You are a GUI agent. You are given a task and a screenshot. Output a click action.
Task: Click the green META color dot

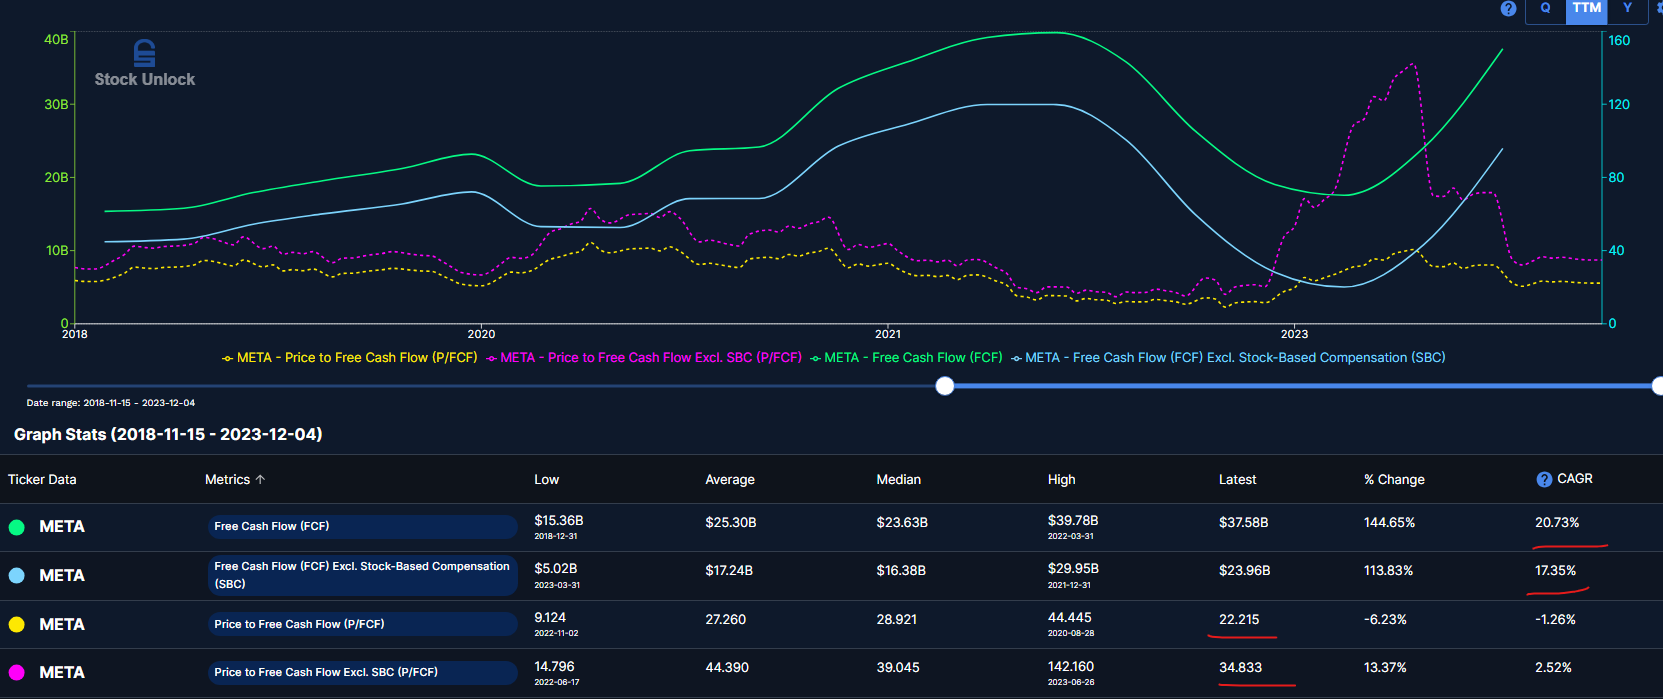coord(17,527)
